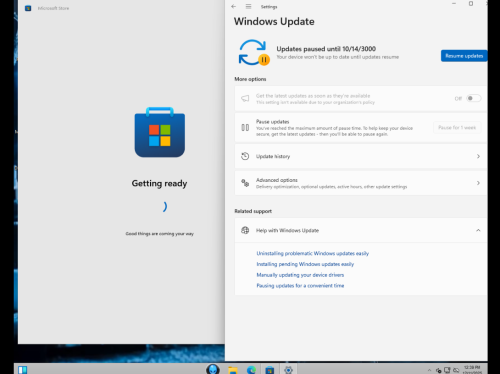Collapse Help with Windows Update section

coord(478,230)
